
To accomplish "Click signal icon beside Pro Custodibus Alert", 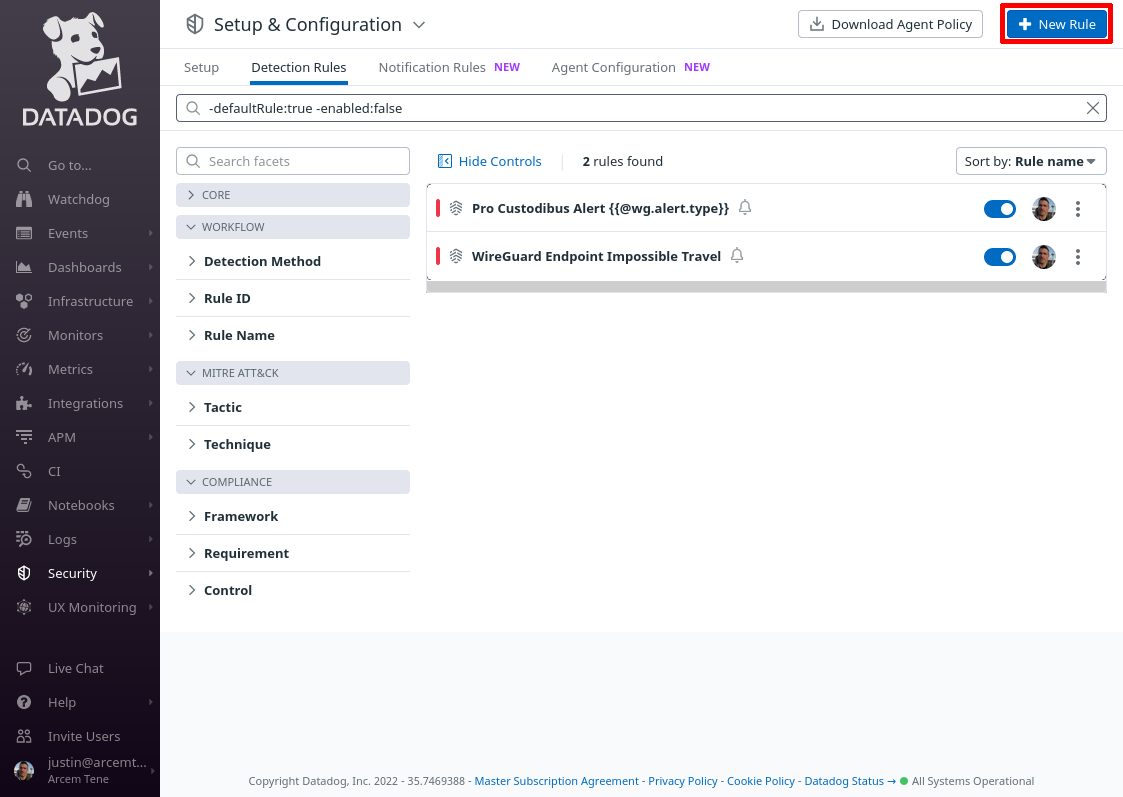I will point(456,208).
